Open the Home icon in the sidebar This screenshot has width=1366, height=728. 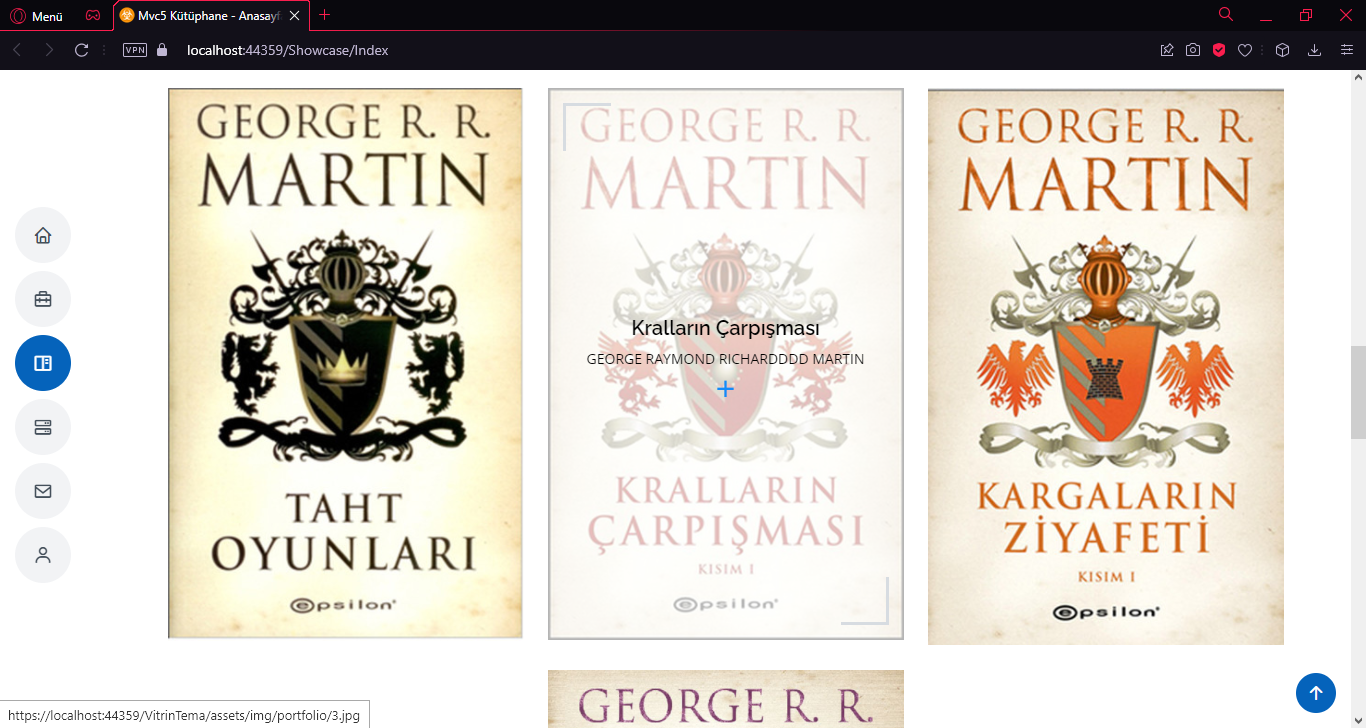click(x=43, y=235)
